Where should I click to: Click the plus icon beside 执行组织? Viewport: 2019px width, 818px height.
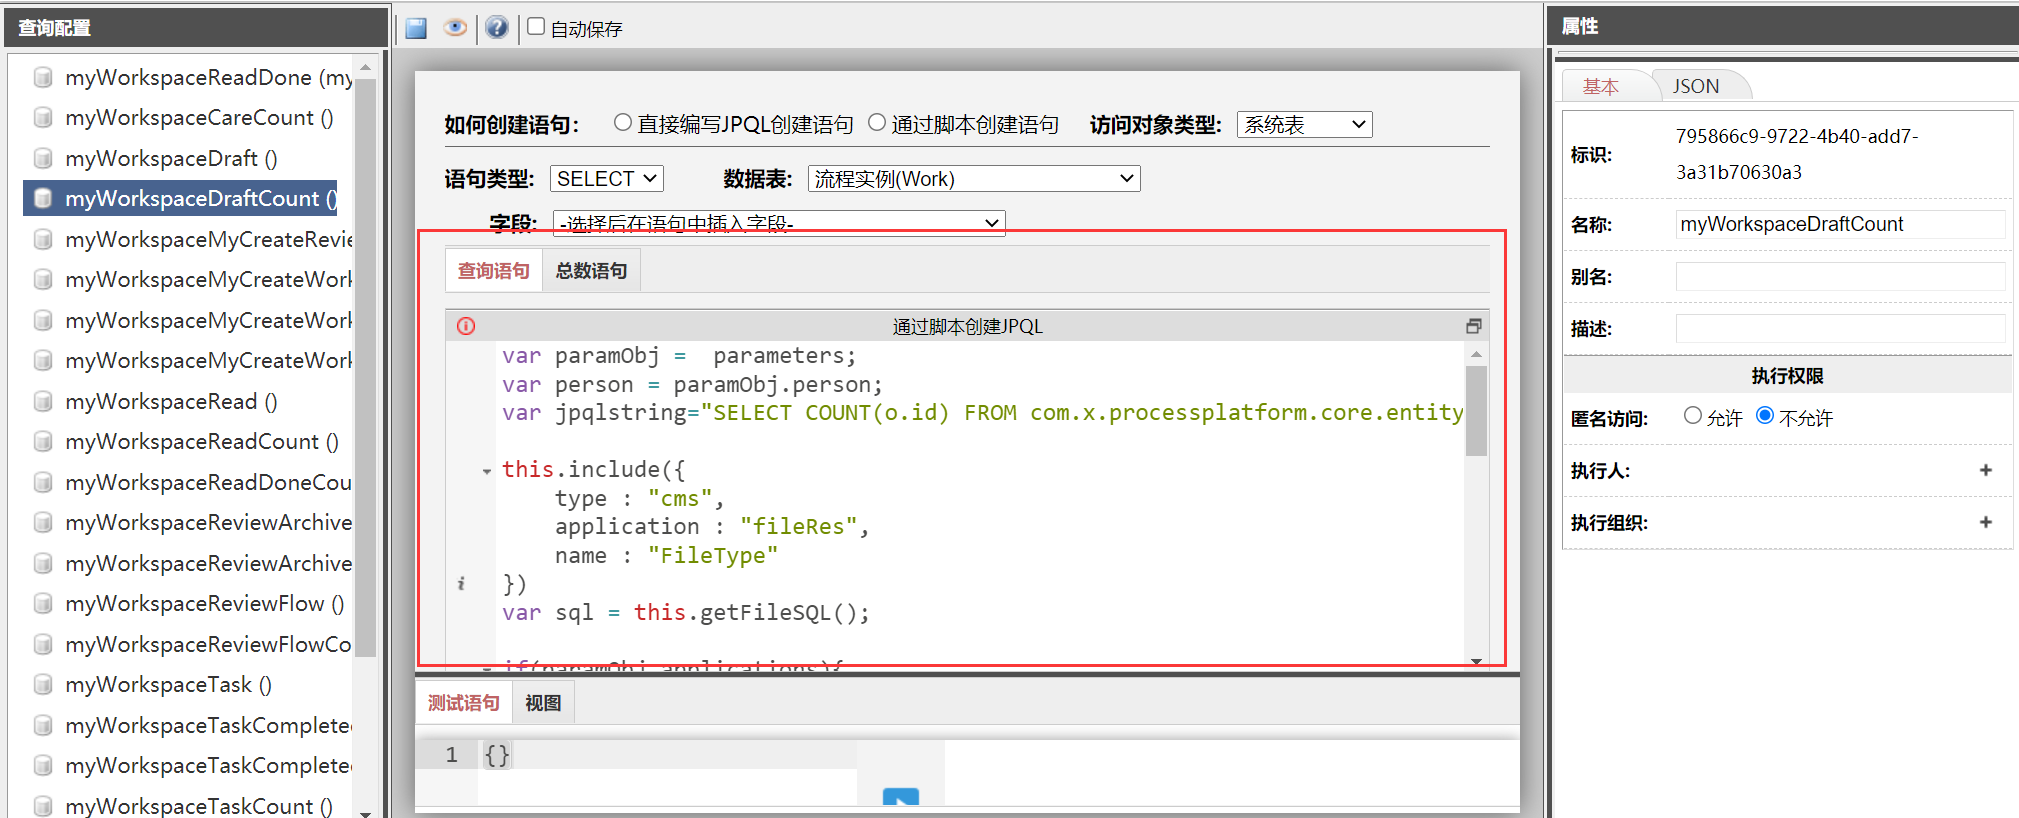coord(1985,522)
